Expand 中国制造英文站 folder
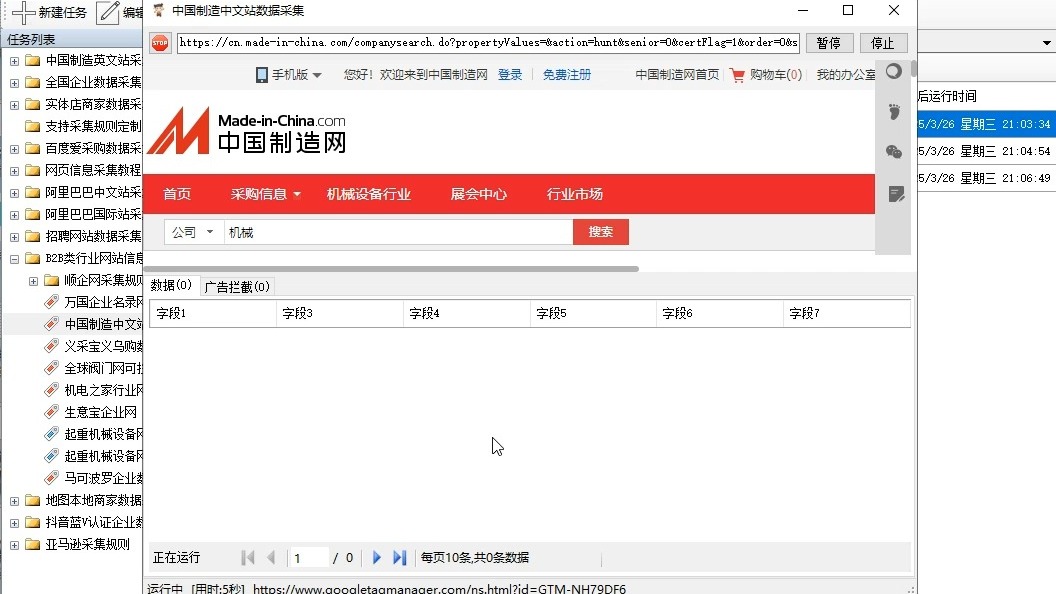 point(14,61)
